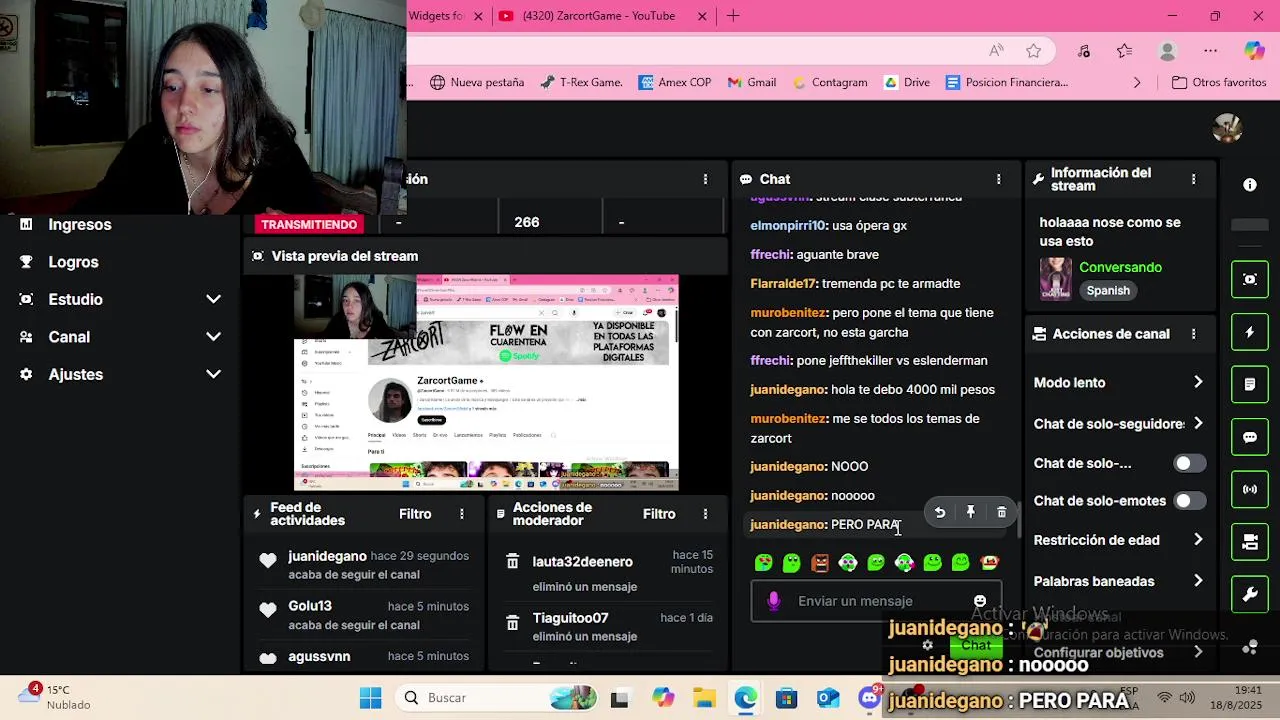Viewport: 1280px width, 720px height.
Task: Expand the Canal sidebar section
Action: tap(213, 337)
